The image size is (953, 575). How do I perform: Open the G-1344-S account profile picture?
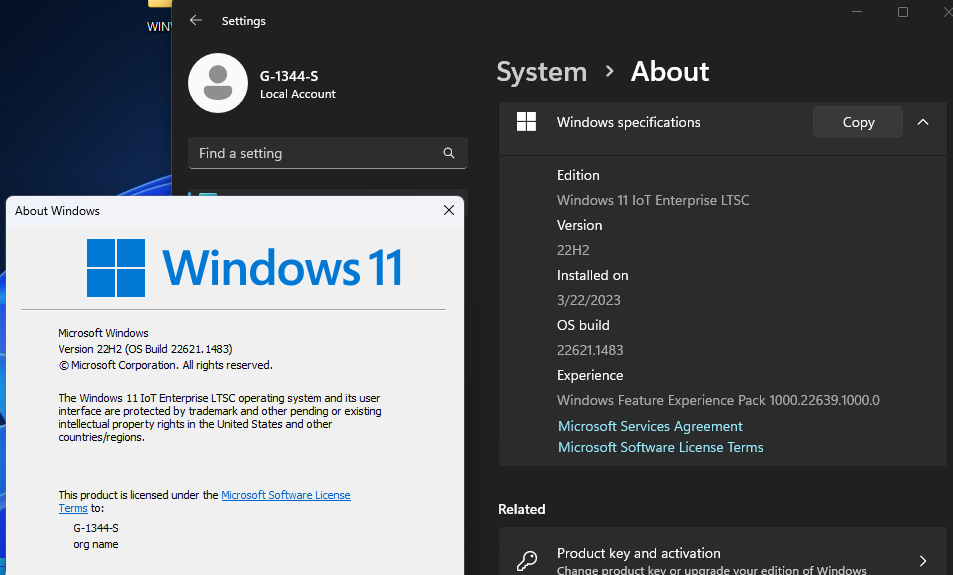point(218,83)
